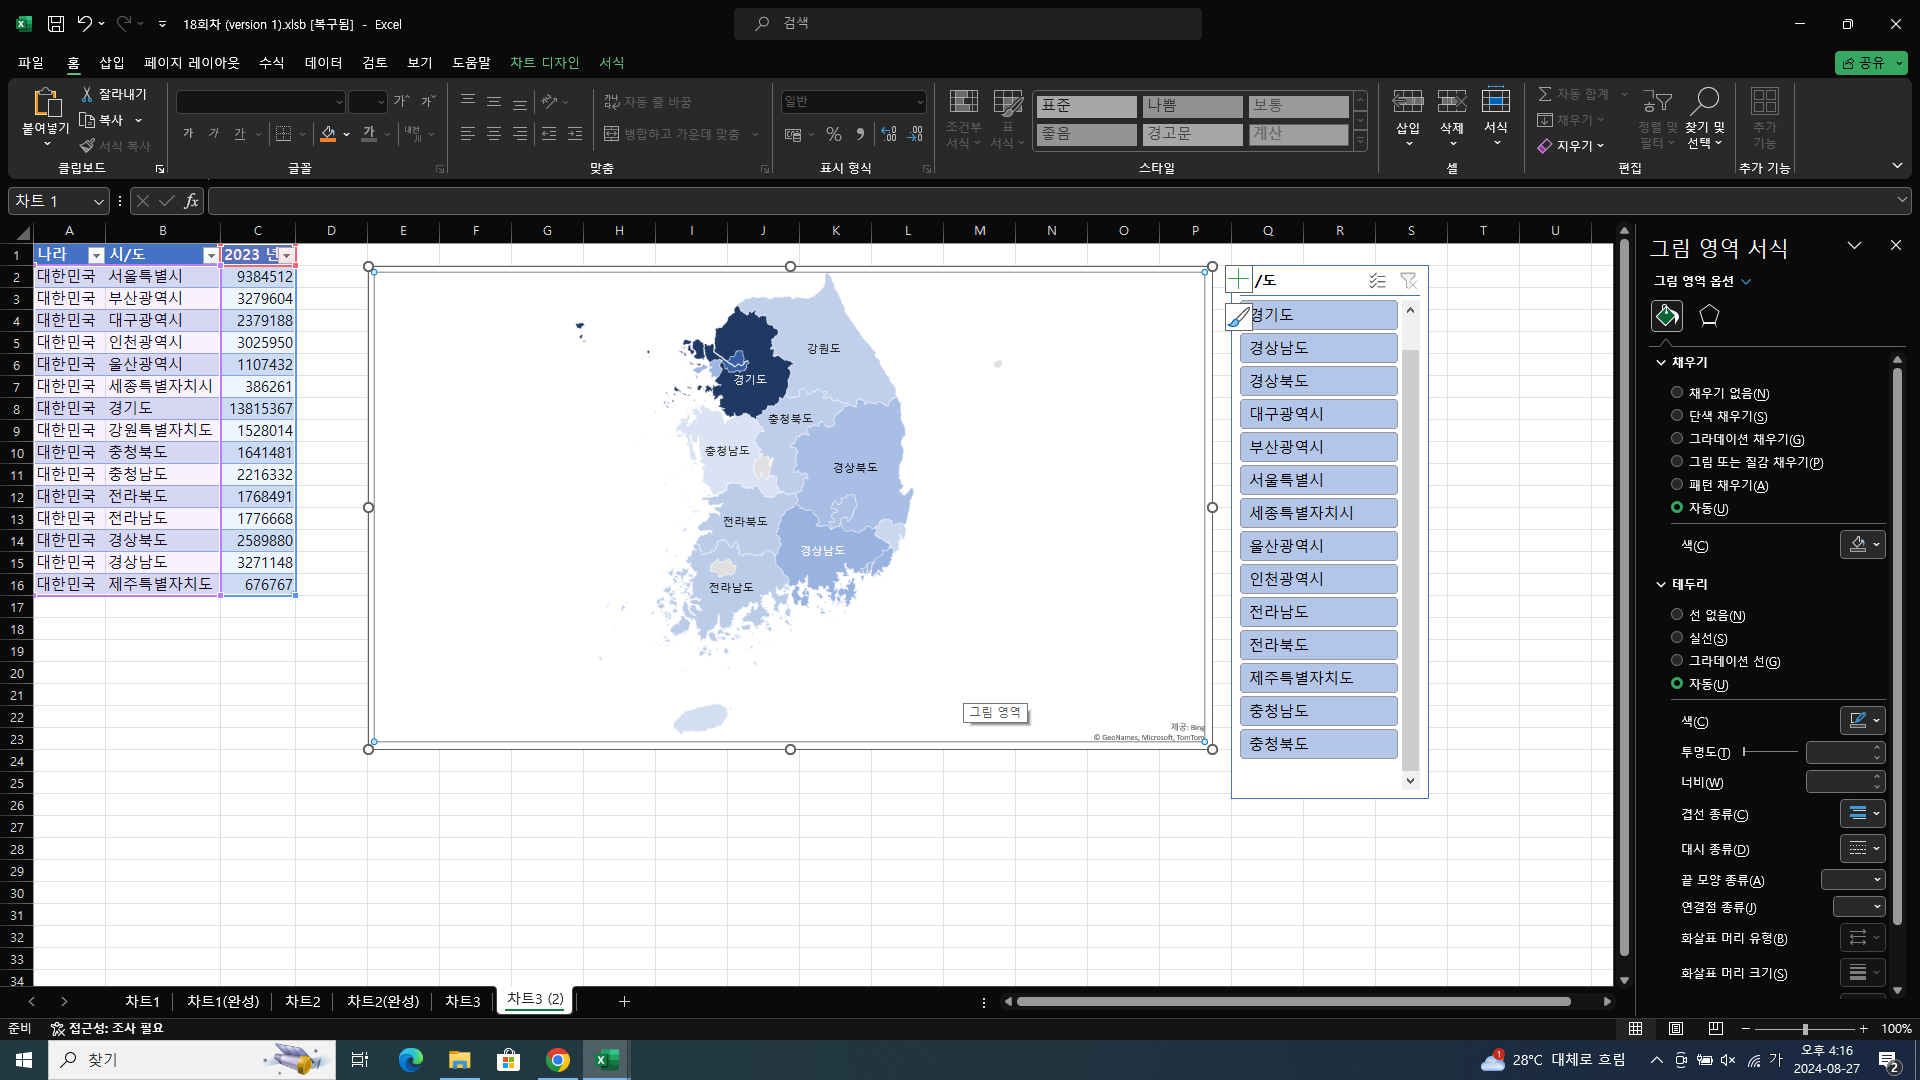The width and height of the screenshot is (1920, 1080).
Task: Click the fill color bucket icon in font group
Action: click(x=328, y=134)
